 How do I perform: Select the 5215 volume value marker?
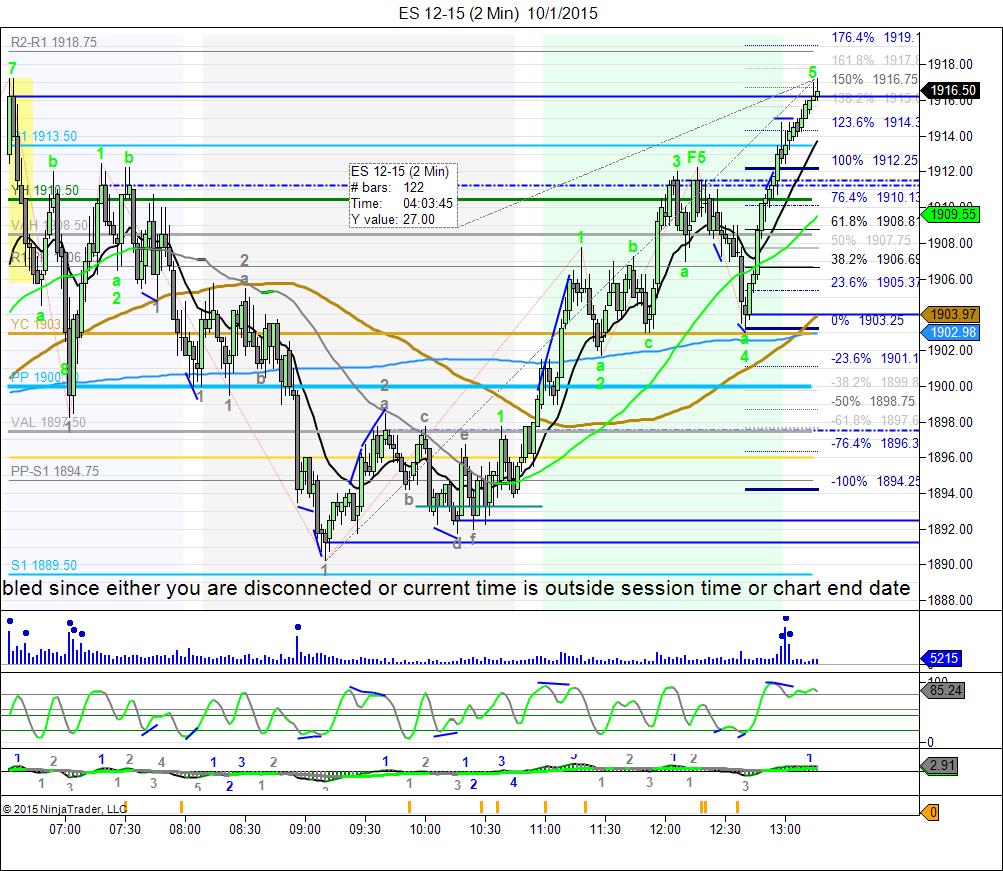pos(941,658)
